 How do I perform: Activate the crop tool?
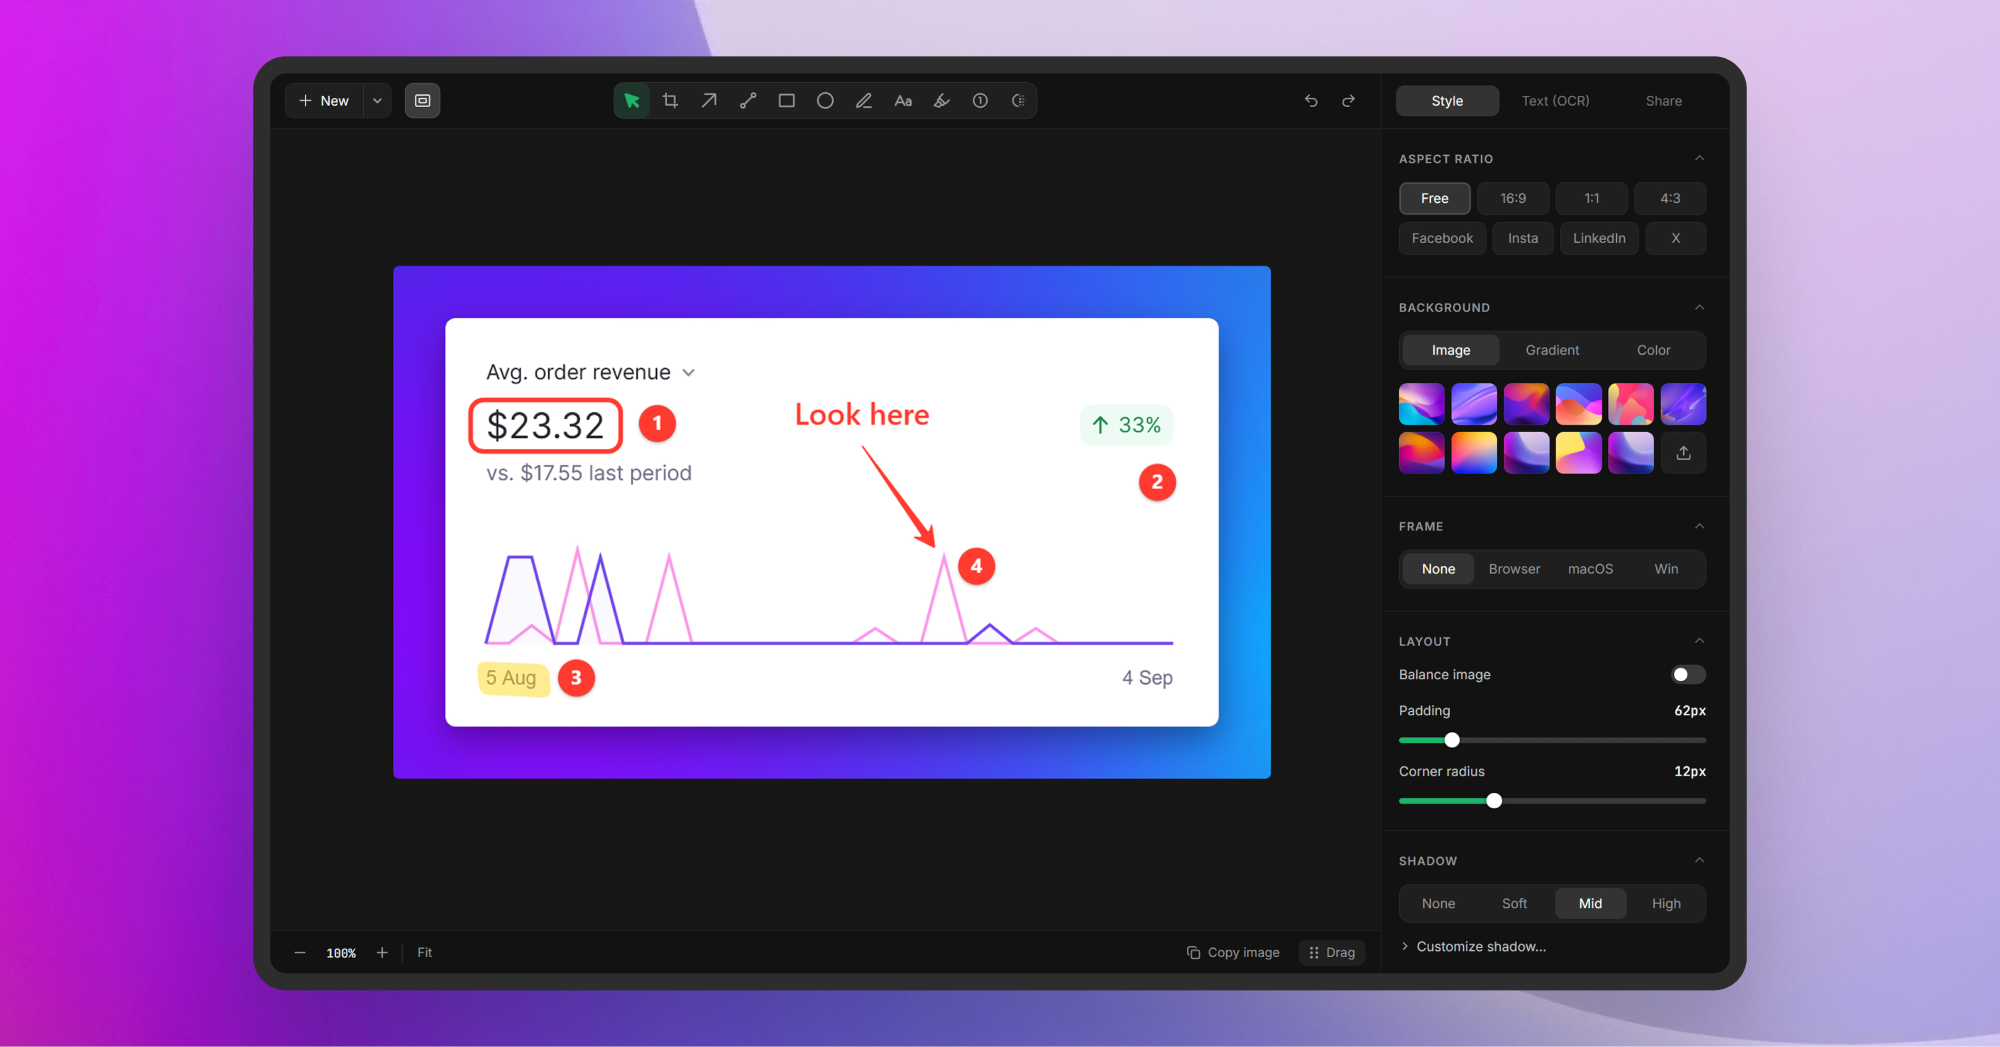coord(670,101)
